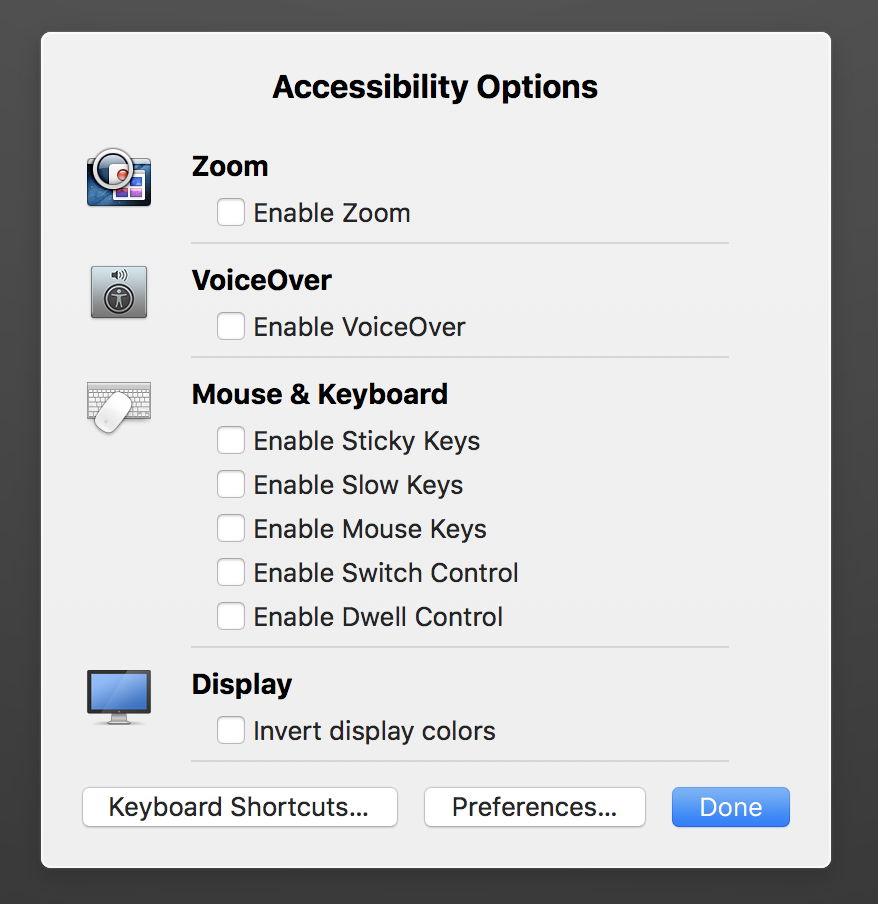
Task: Click the Mouse & Keyboard icon
Action: (118, 406)
